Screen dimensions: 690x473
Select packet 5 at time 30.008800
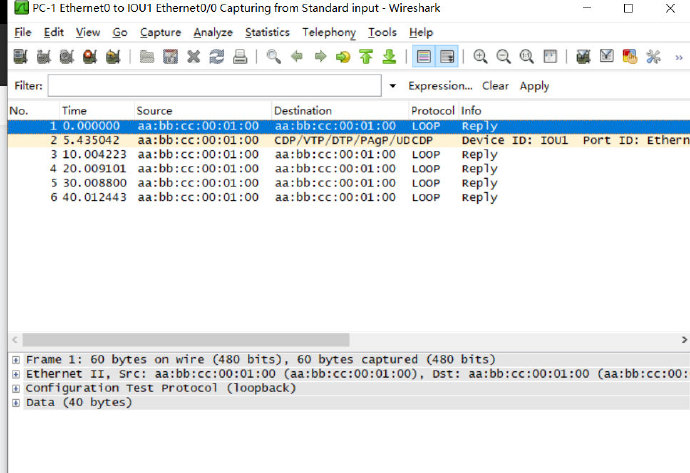click(349, 183)
